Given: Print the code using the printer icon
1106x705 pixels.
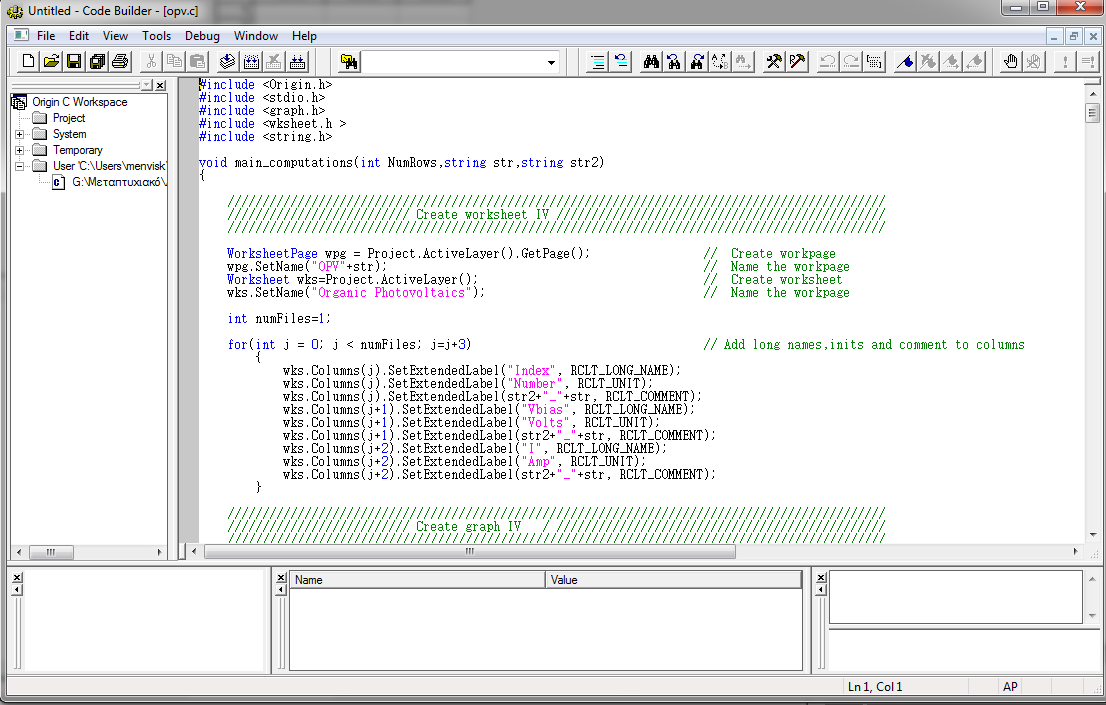Looking at the screenshot, I should pyautogui.click(x=121, y=61).
